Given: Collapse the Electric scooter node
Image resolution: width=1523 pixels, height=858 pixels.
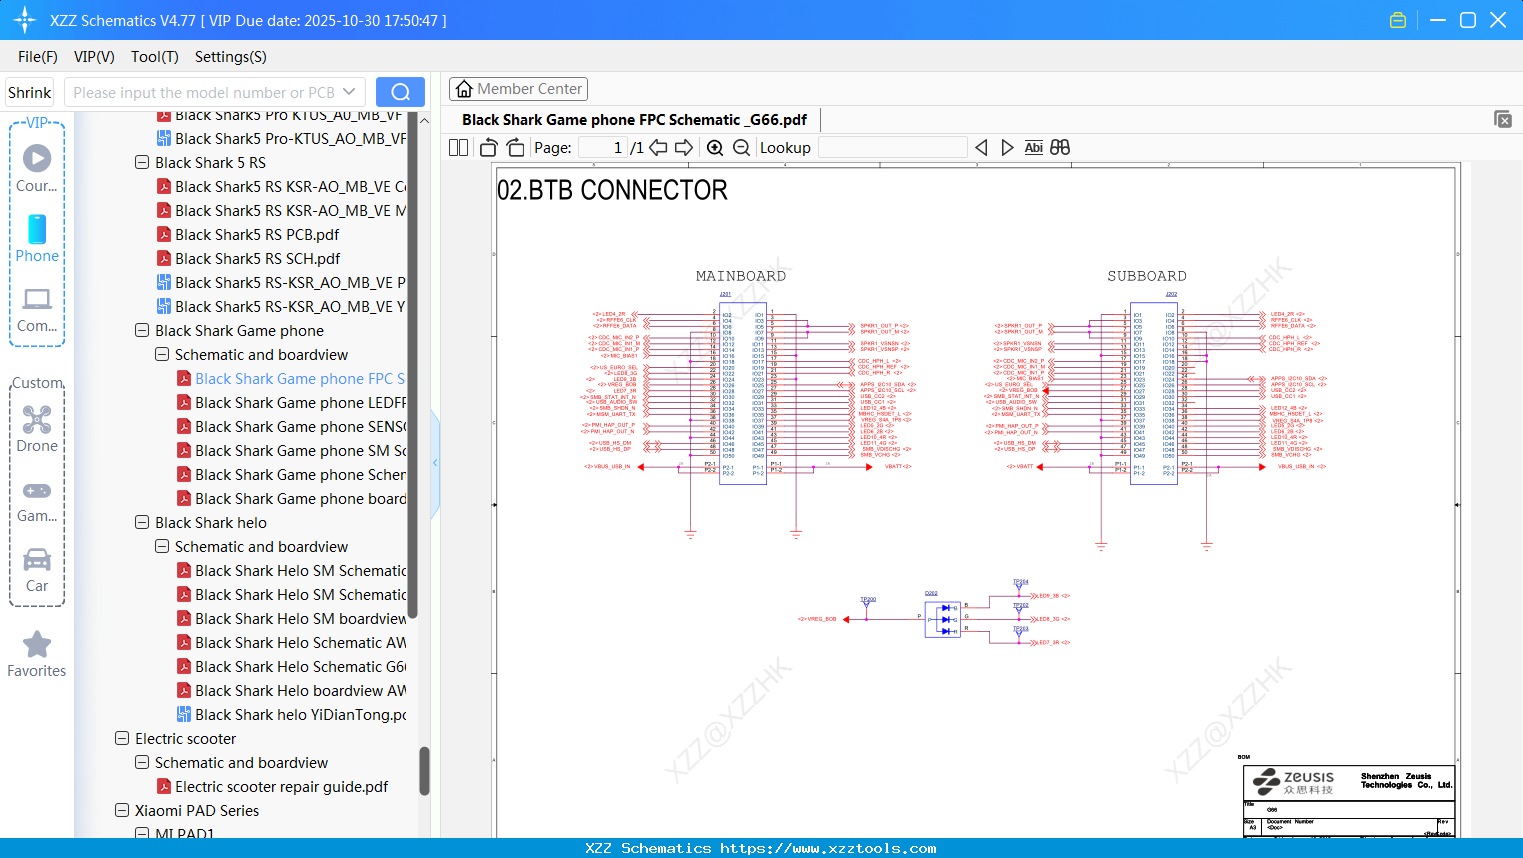Looking at the screenshot, I should tap(122, 739).
